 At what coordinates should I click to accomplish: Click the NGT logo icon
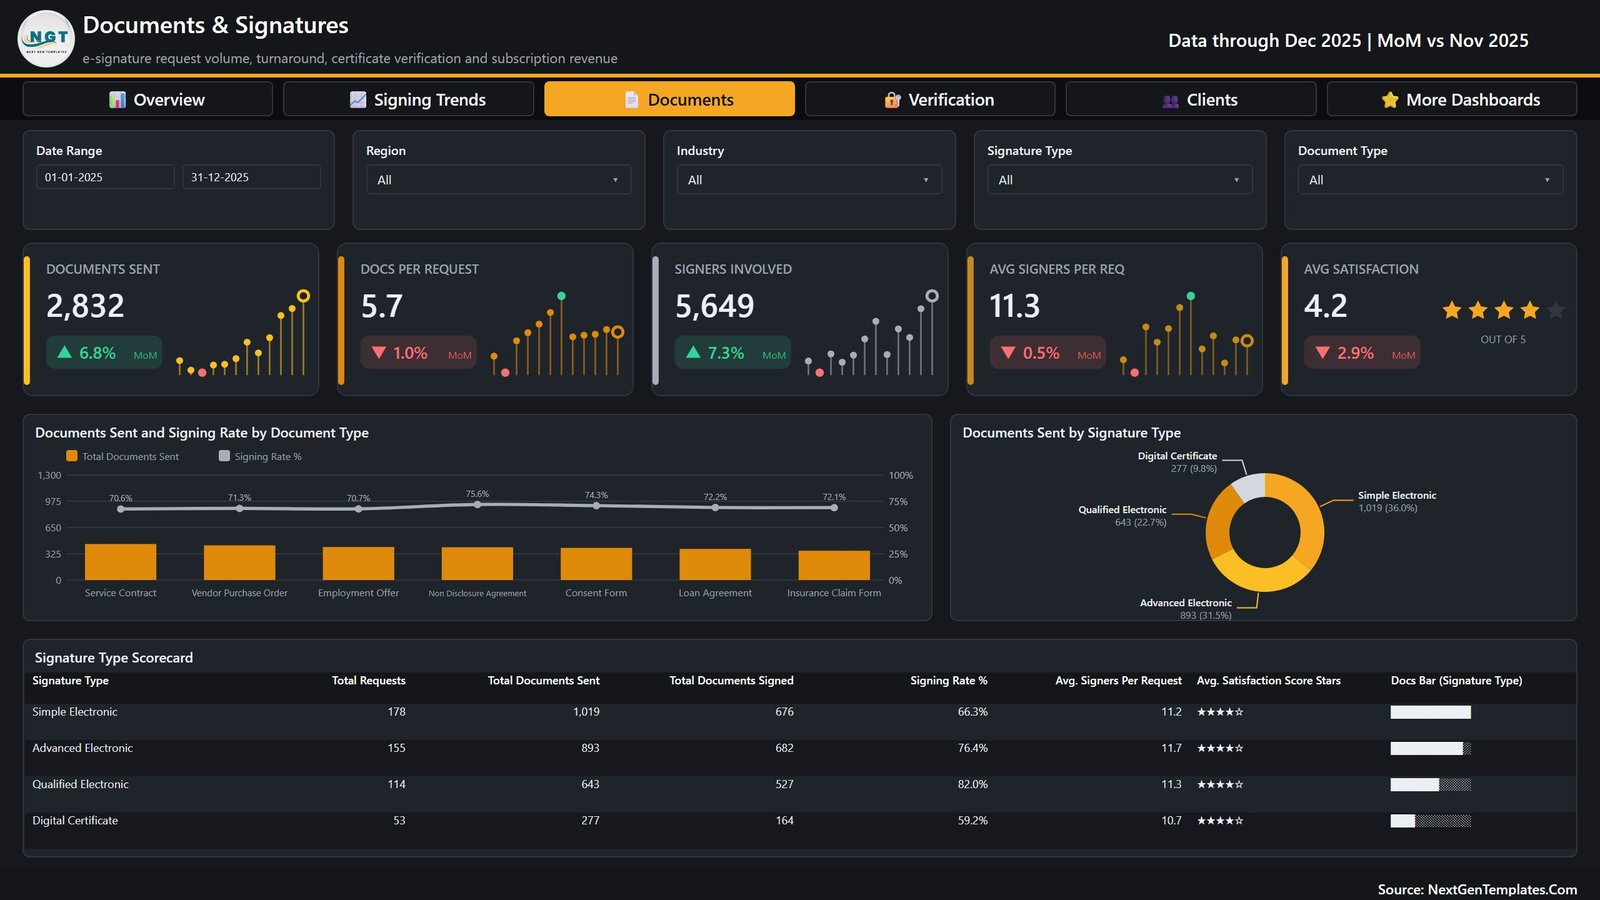coord(46,39)
